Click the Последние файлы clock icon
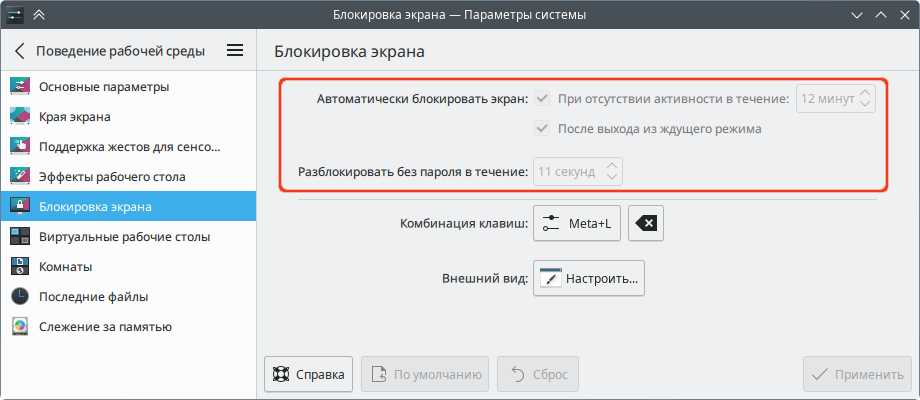Viewport: 920px width, 400px height. 20,297
